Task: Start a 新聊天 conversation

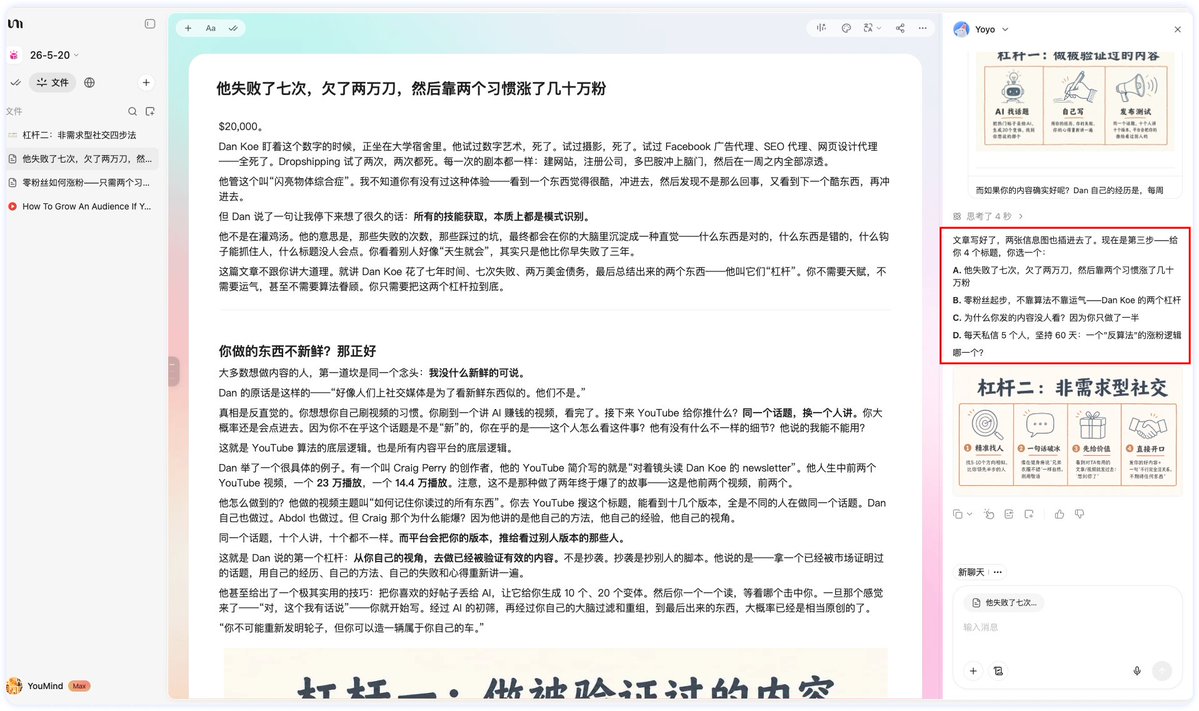Action: pyautogui.click(x=971, y=572)
